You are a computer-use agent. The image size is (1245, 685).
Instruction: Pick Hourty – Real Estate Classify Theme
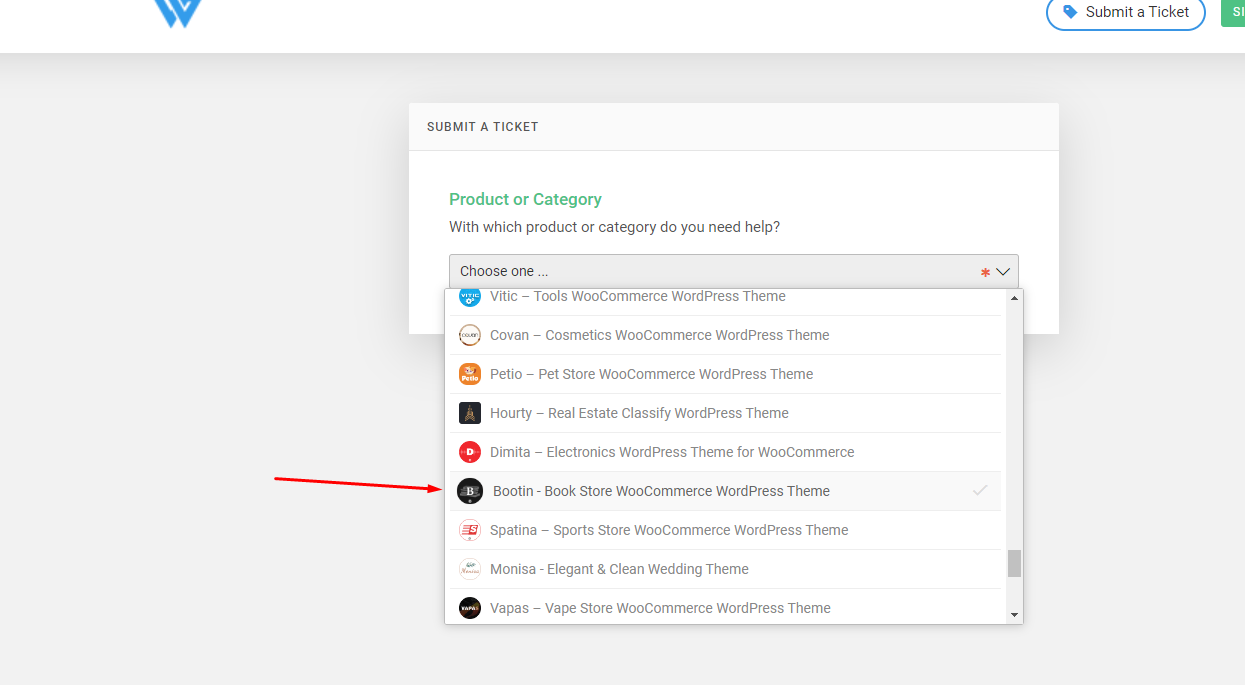point(725,413)
